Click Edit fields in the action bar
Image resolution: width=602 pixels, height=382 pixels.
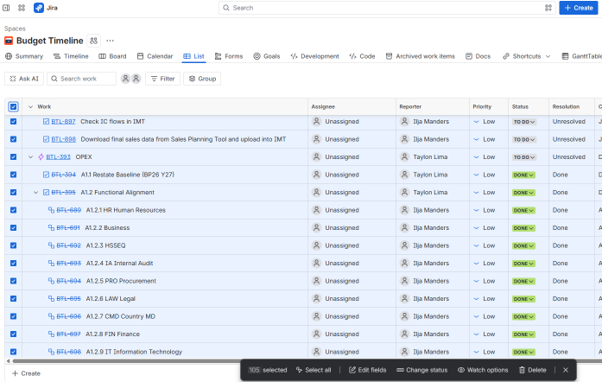(367, 370)
